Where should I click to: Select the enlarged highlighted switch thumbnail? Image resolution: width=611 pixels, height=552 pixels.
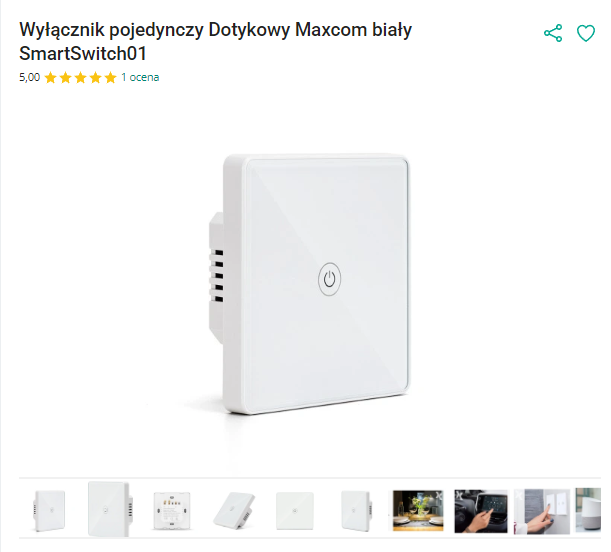point(110,509)
